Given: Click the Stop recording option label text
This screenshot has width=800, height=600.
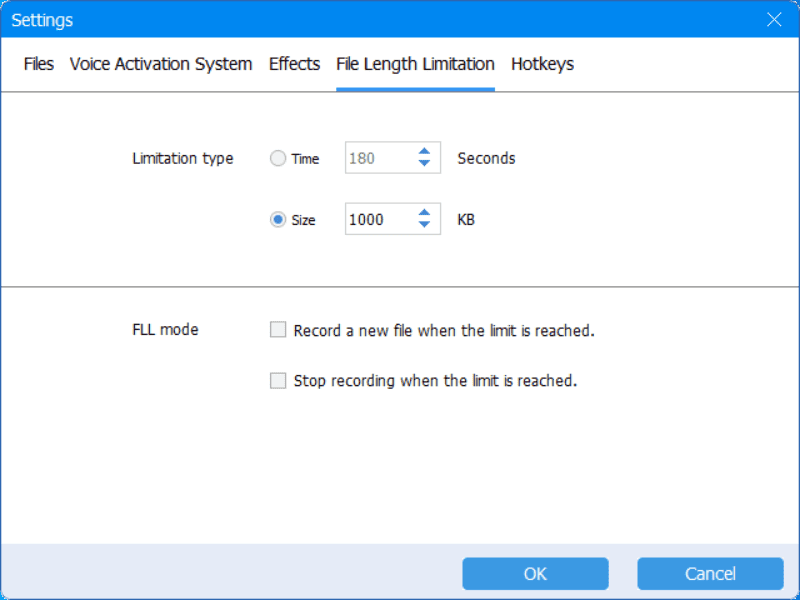Looking at the screenshot, I should point(435,381).
